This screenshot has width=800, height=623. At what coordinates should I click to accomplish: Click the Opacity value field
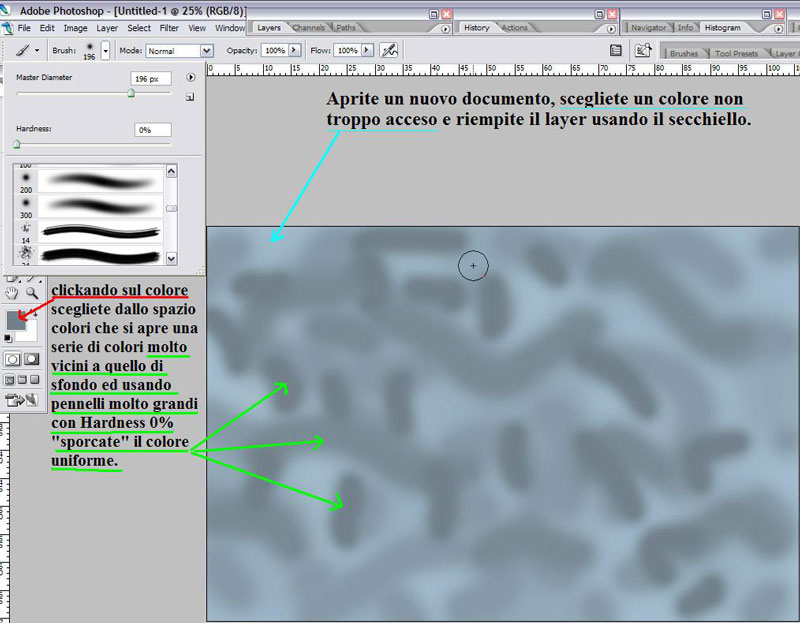[274, 51]
